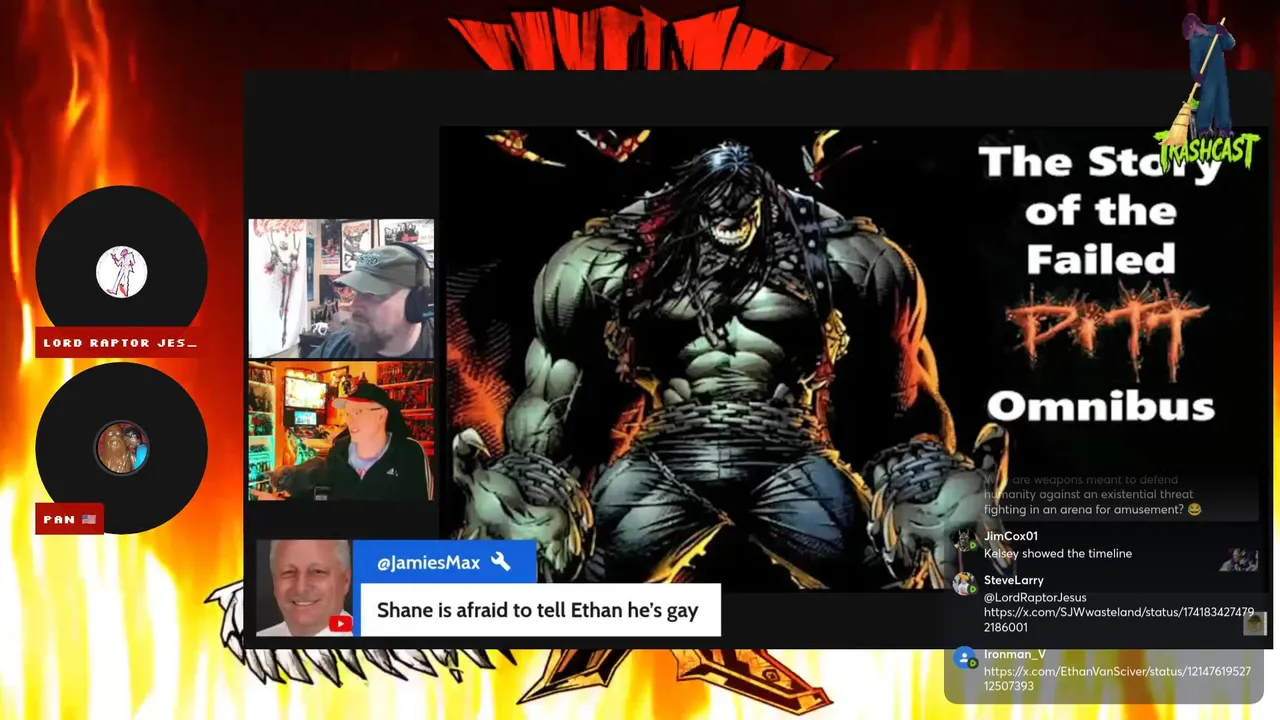Click the JimCox01 username in chat
This screenshot has height=720, width=1280.
click(1011, 536)
